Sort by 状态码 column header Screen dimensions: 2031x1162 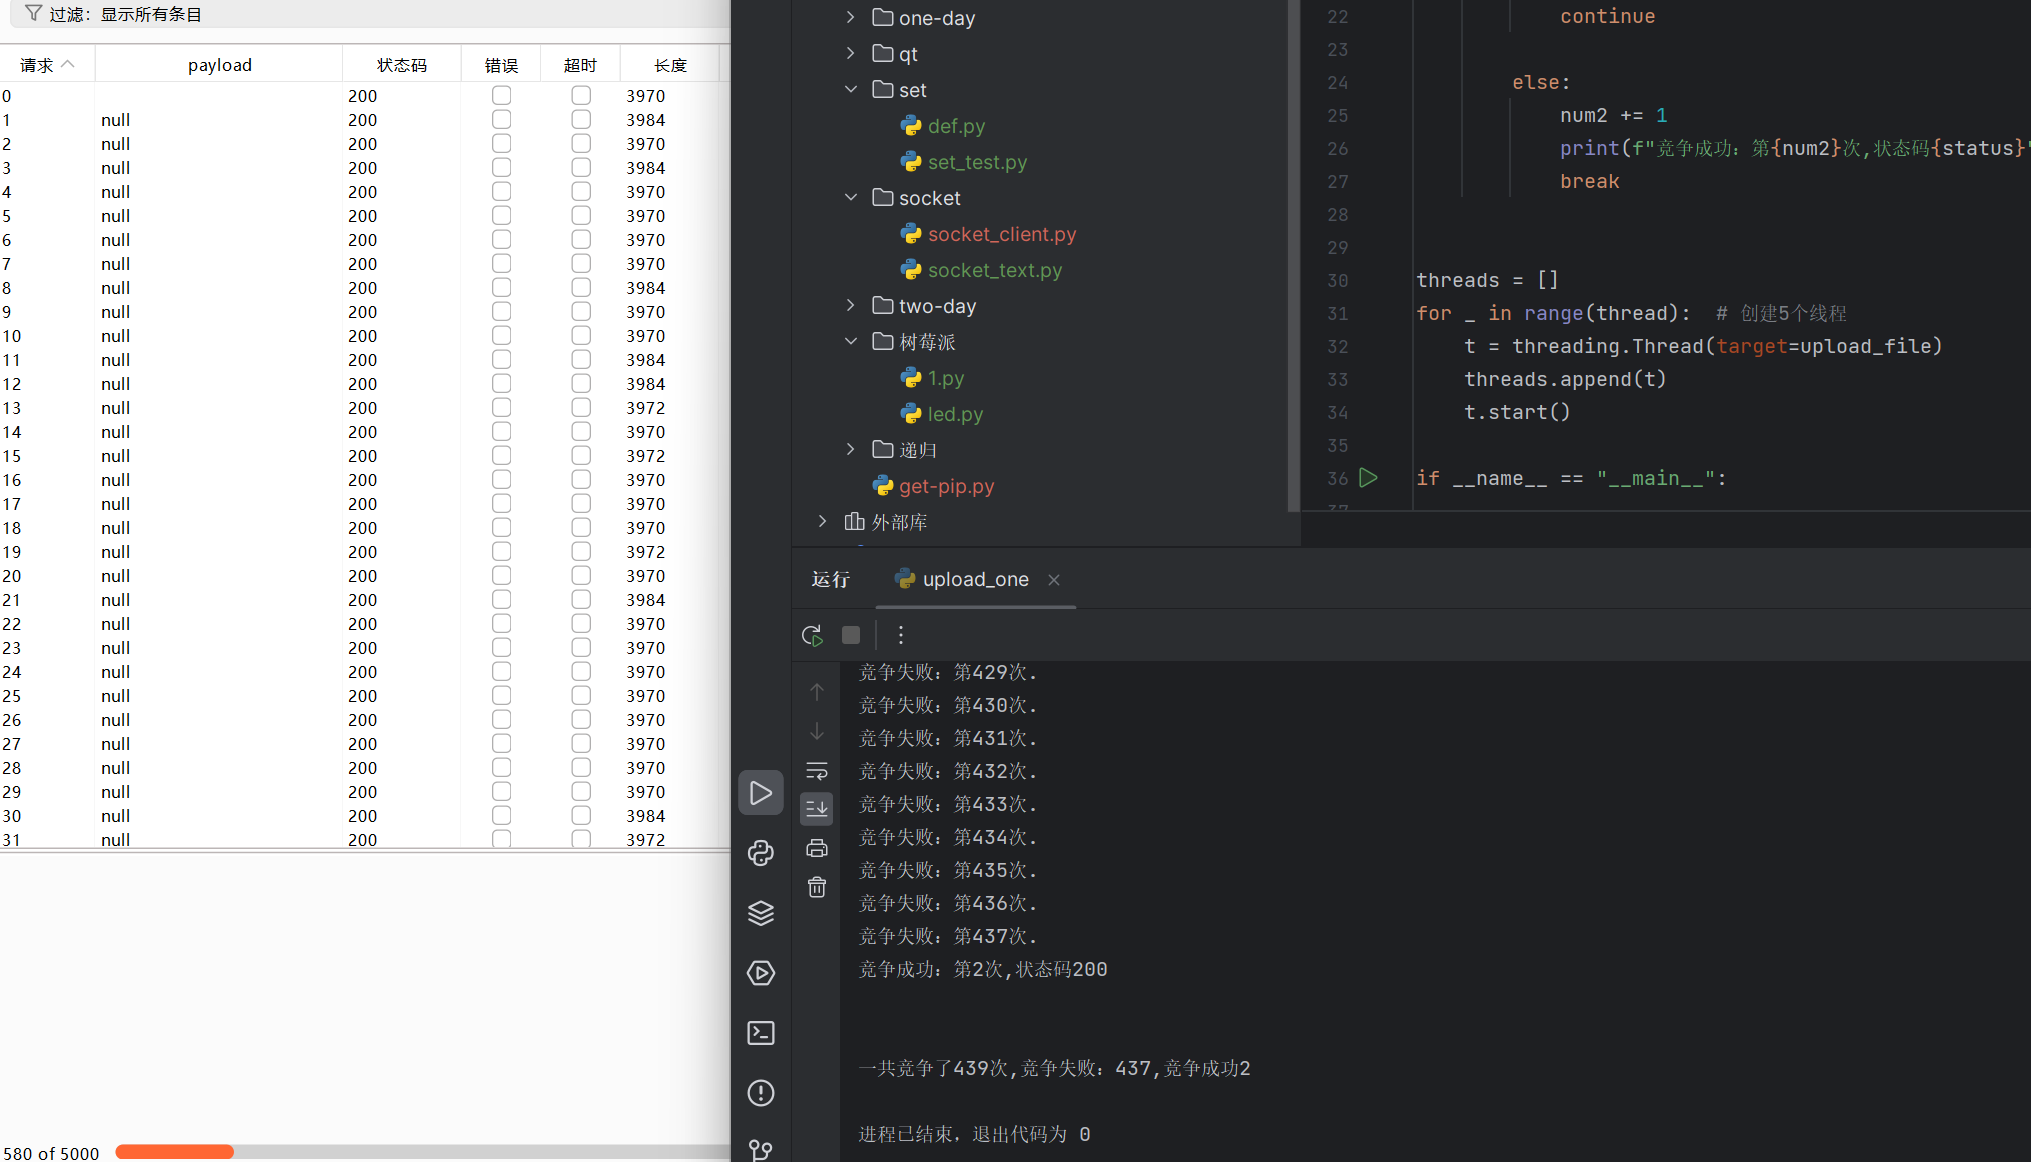401,65
